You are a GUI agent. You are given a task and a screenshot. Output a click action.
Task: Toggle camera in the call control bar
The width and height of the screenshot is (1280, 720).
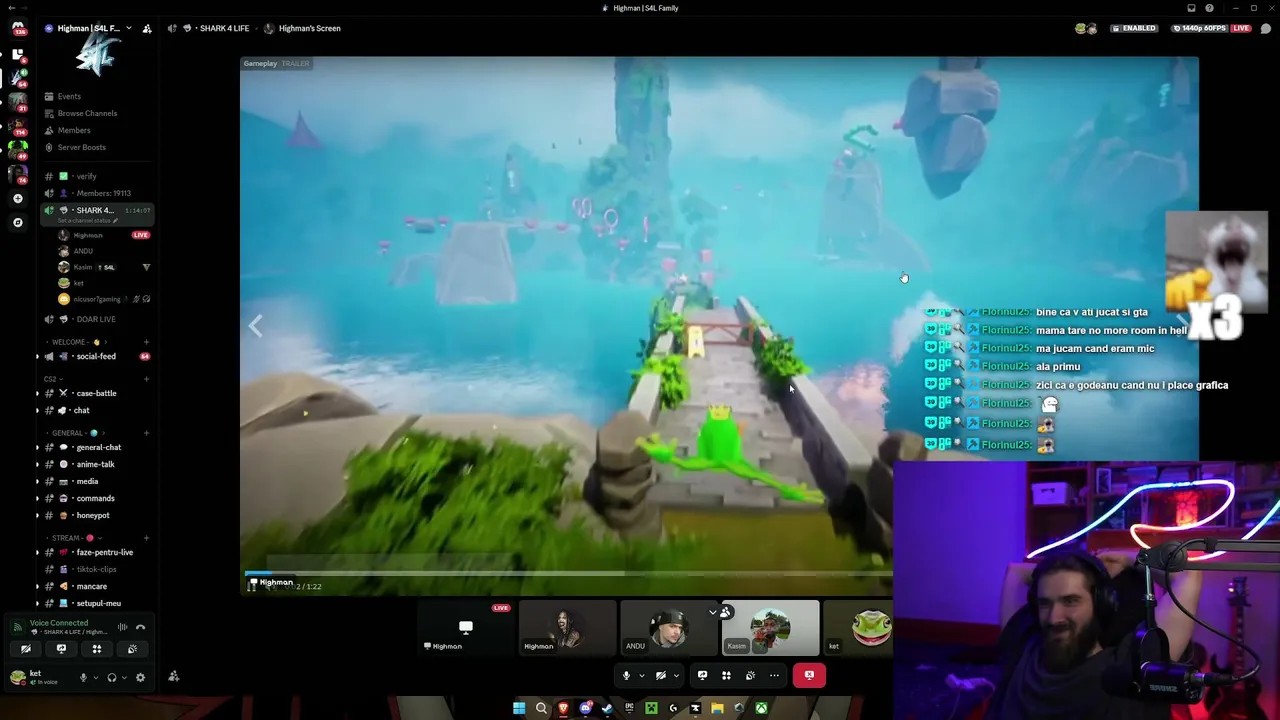click(660, 675)
